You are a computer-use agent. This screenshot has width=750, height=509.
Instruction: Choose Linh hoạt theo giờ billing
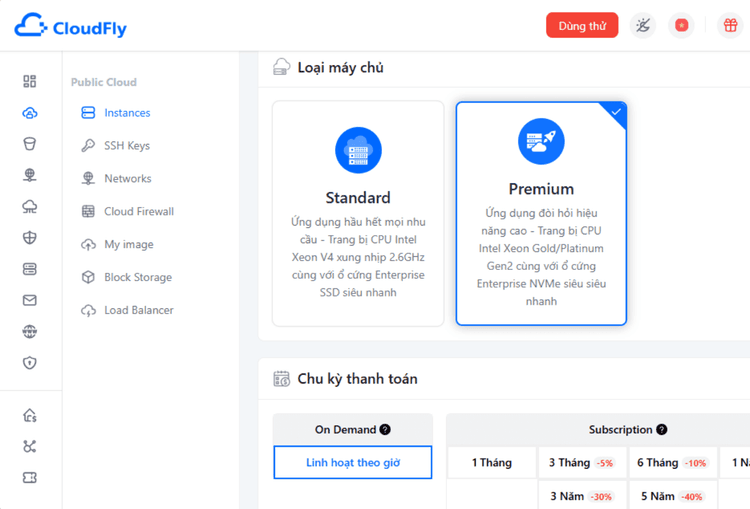[x=353, y=463]
